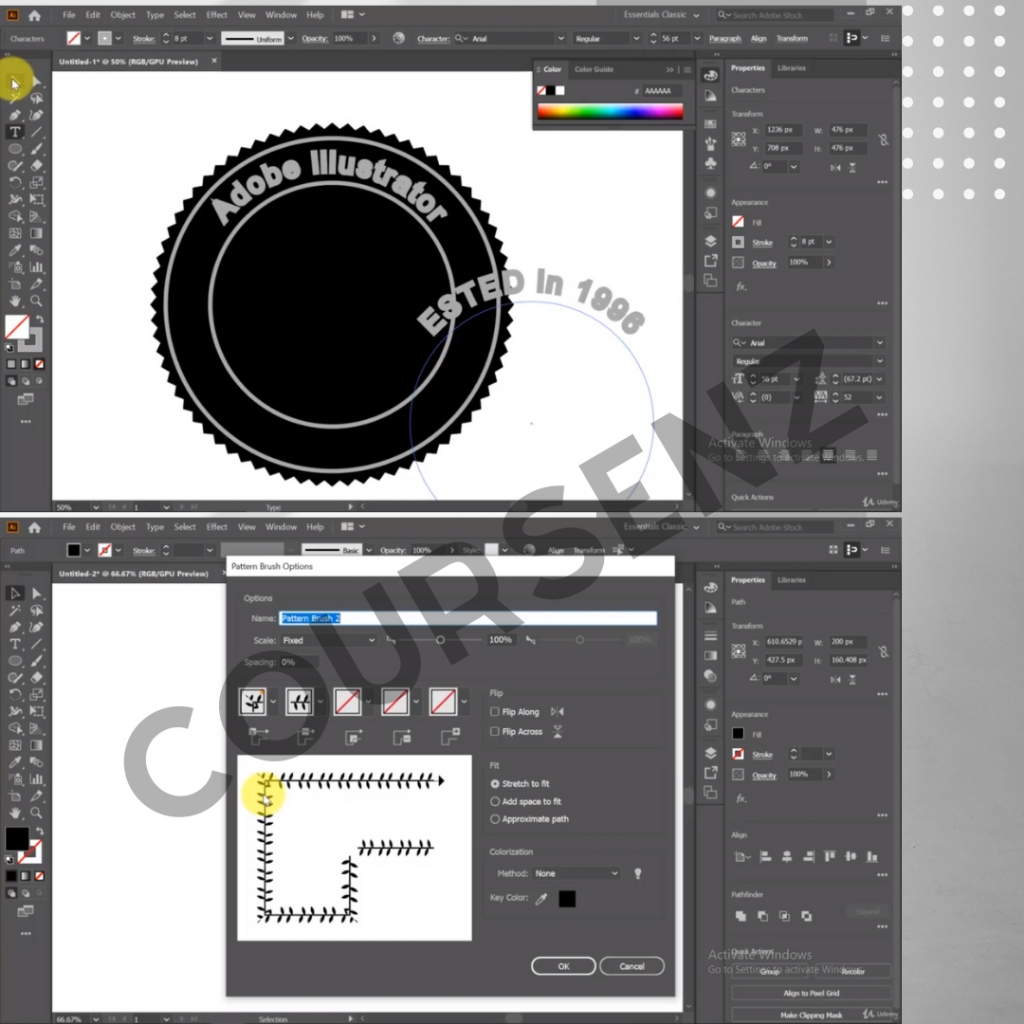This screenshot has height=1024, width=1024.
Task: Open the File menu in Untitled-1 window
Action: (69, 14)
